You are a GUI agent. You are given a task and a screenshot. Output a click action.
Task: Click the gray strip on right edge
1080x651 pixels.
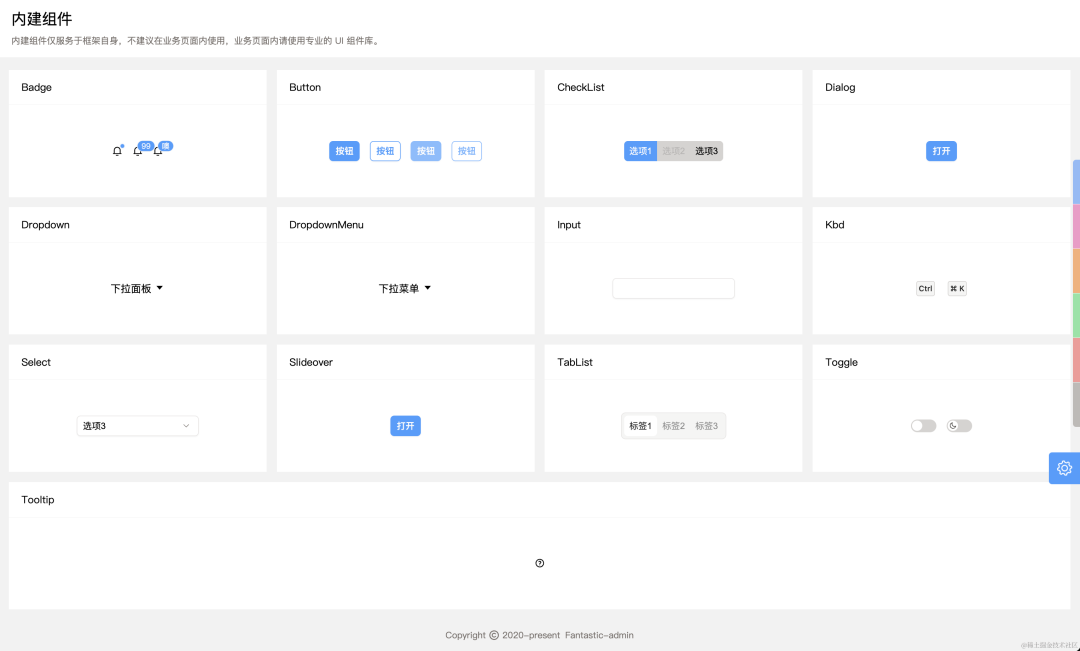1077,404
